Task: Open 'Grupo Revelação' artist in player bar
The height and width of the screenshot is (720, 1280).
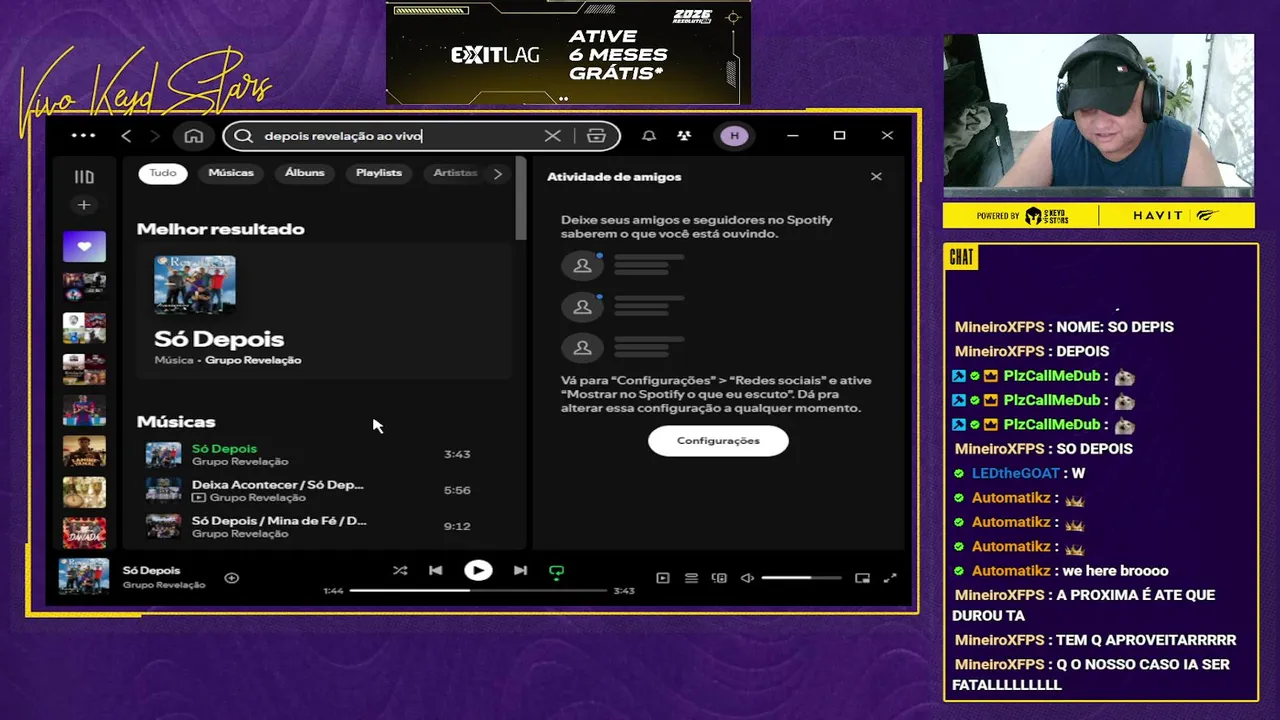Action: tap(164, 585)
